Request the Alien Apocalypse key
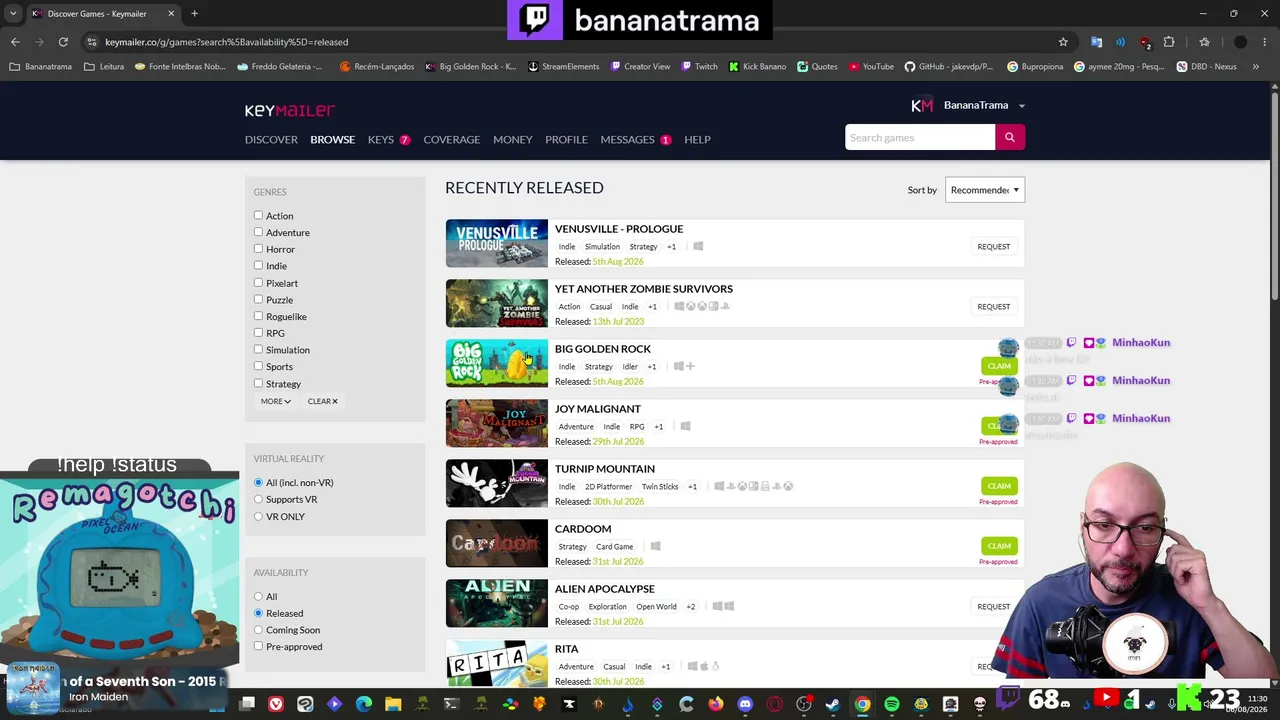The width and height of the screenshot is (1280, 720). point(994,606)
